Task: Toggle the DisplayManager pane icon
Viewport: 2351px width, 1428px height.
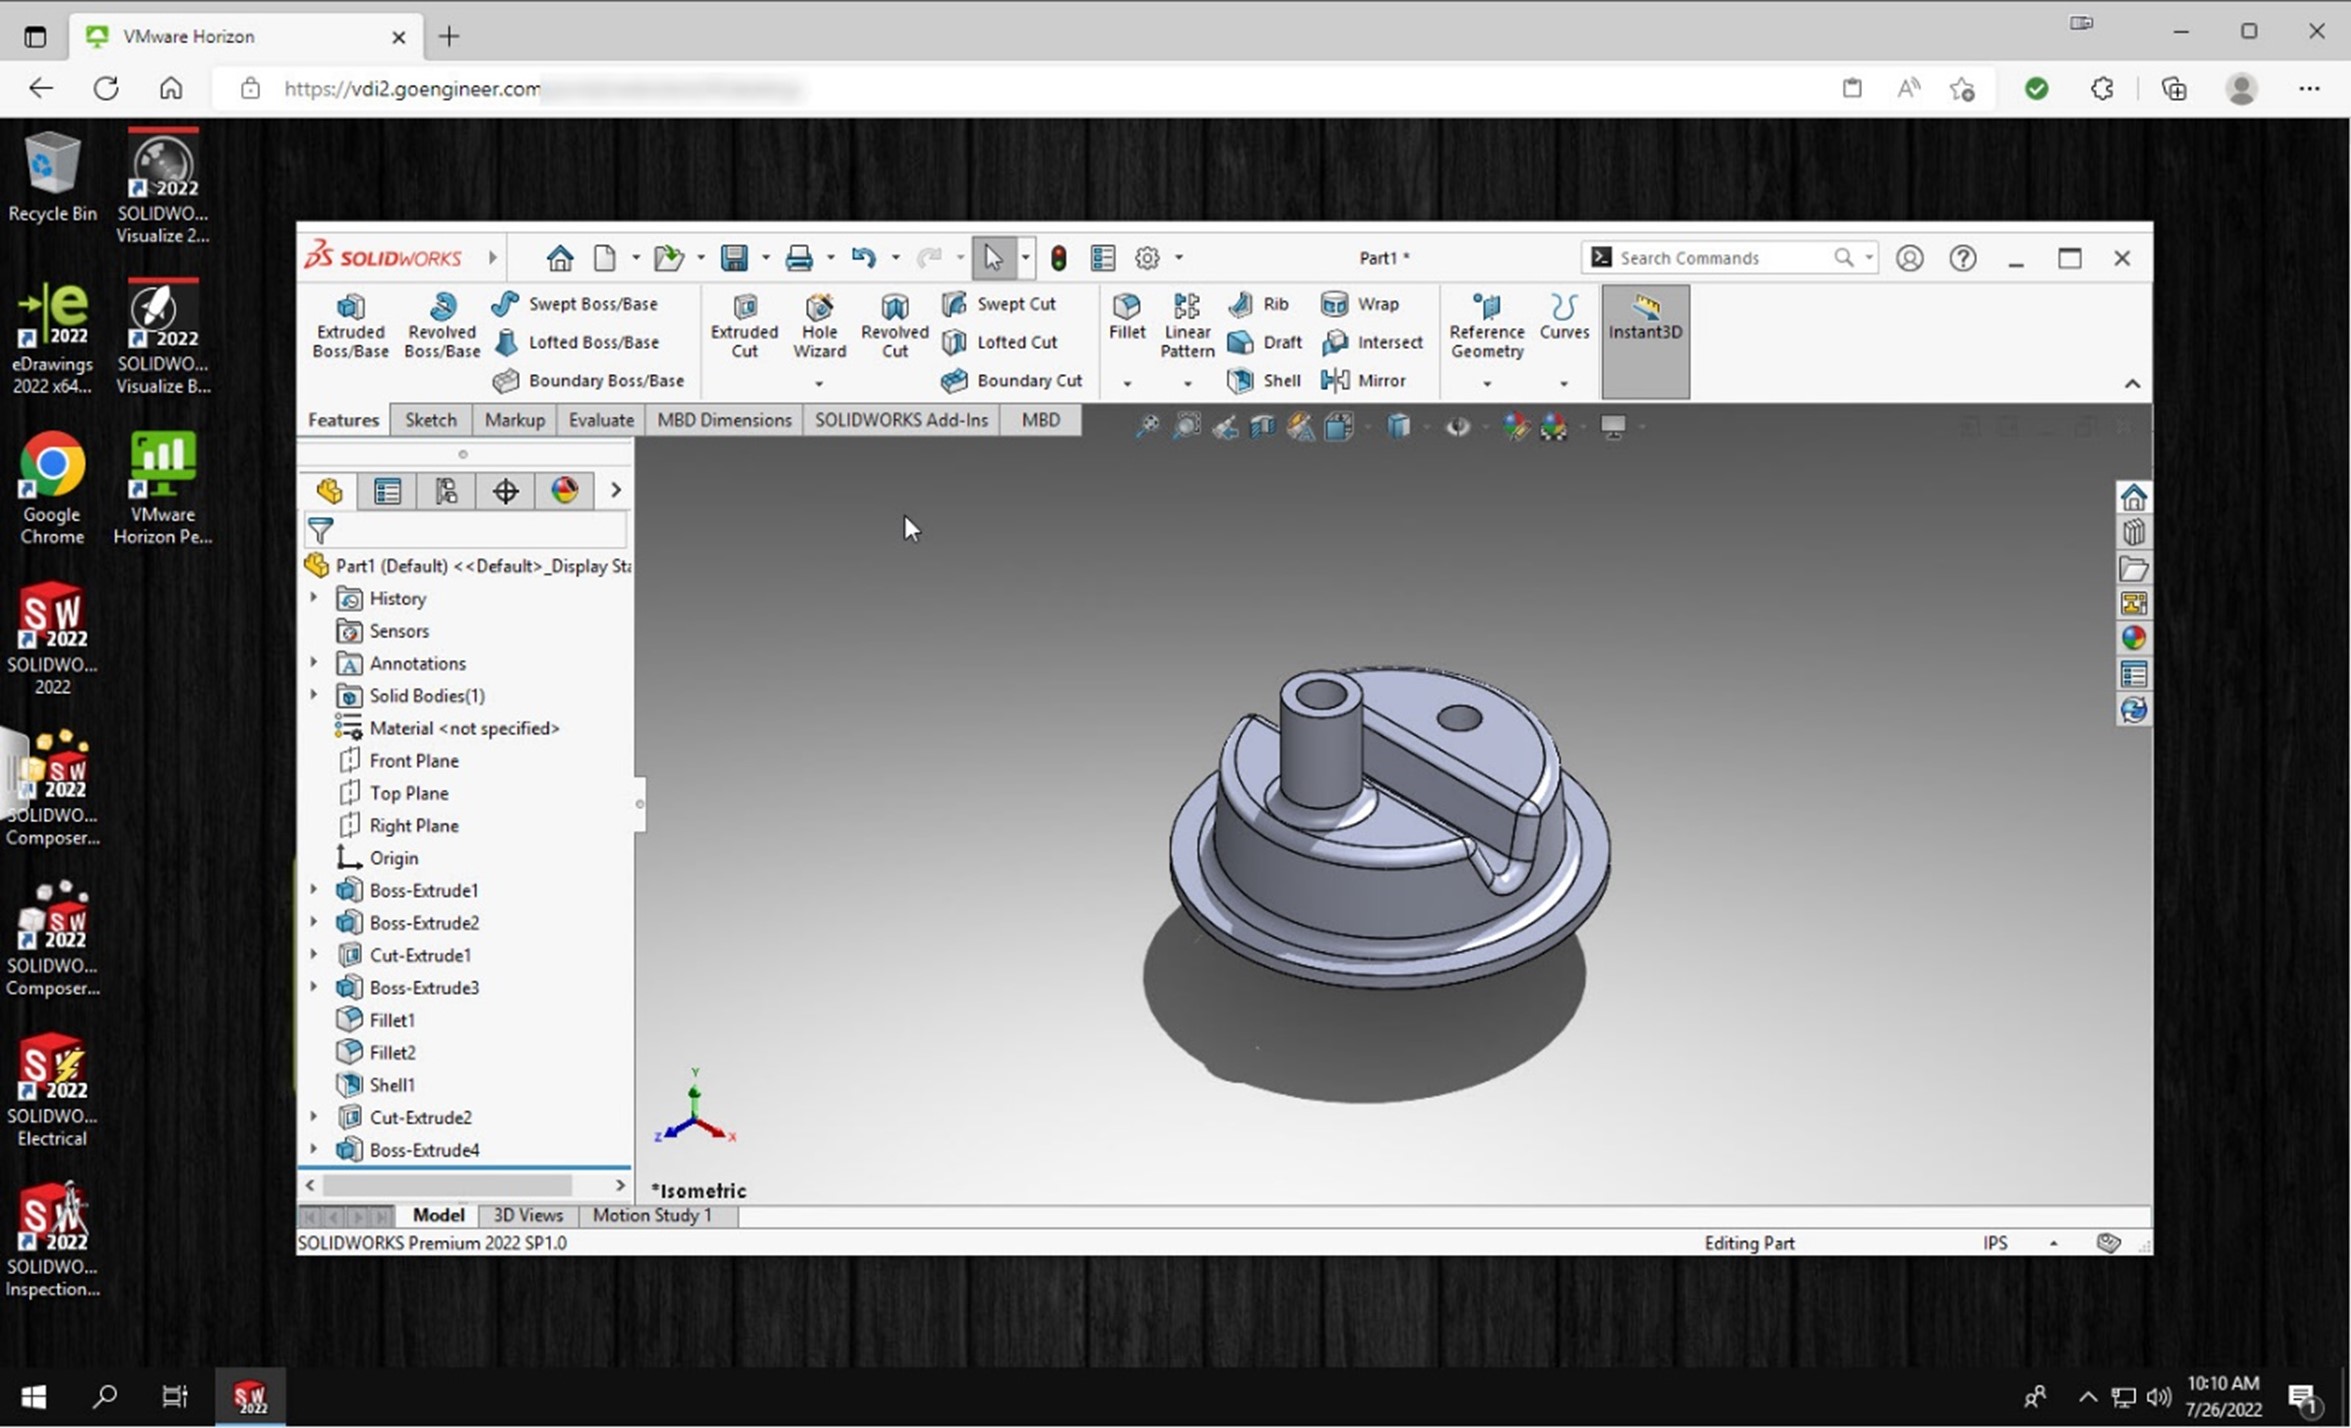Action: pyautogui.click(x=564, y=490)
